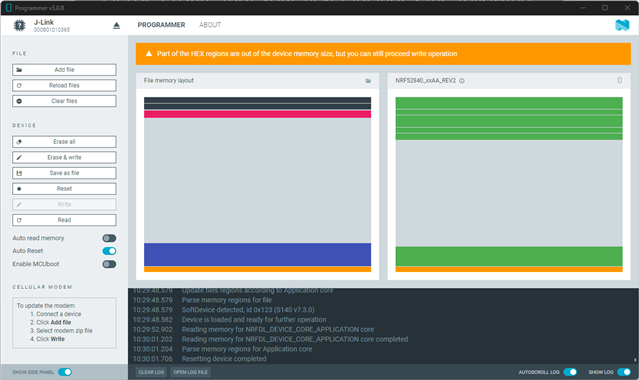The image size is (639, 380).
Task: Click the Erase all button
Action: 64,141
